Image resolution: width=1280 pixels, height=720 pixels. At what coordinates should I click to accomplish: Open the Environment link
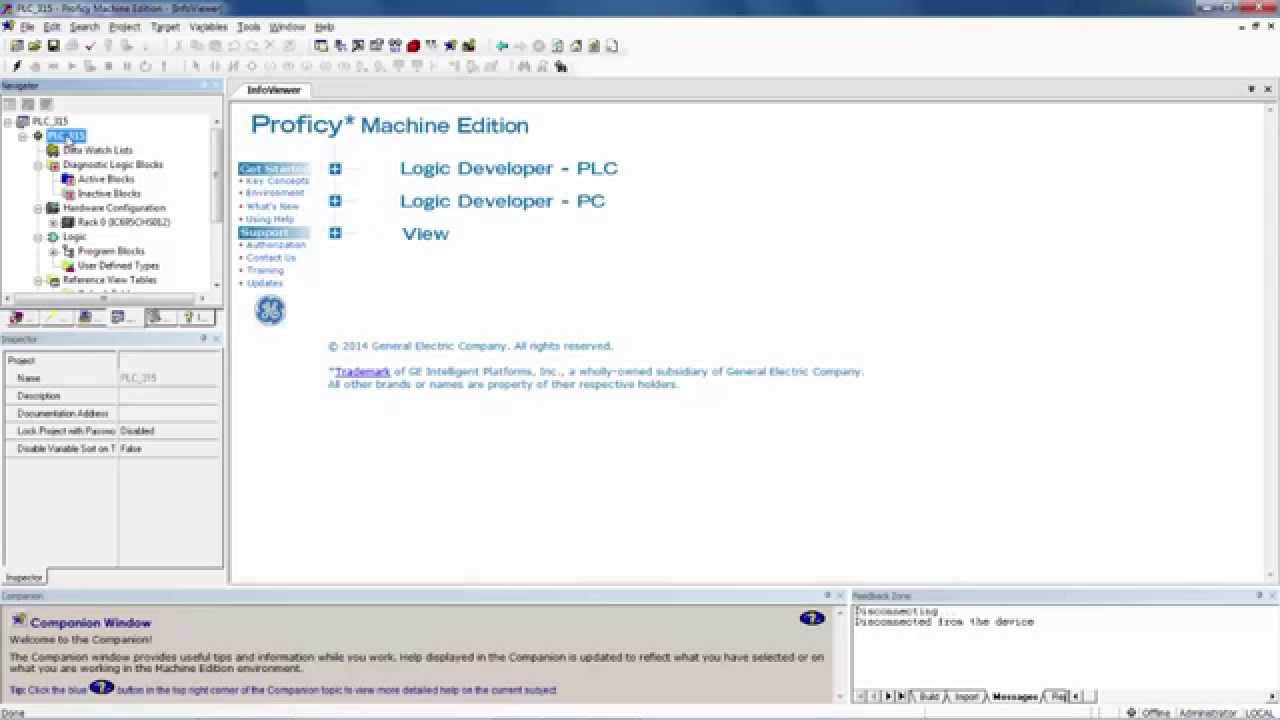coord(275,193)
